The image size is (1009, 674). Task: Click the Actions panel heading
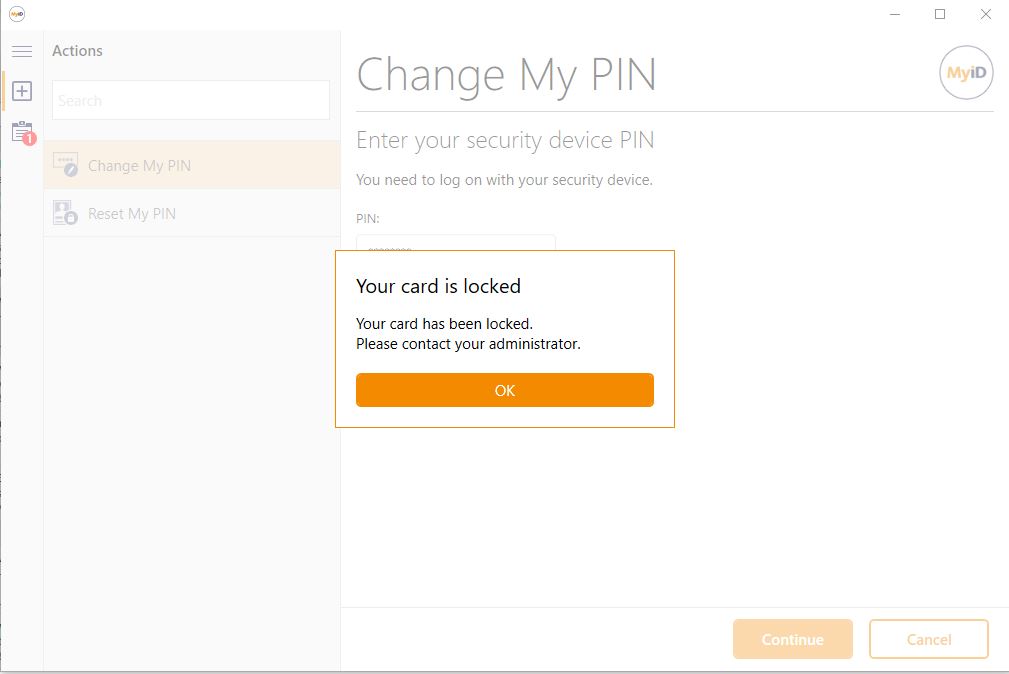click(77, 51)
